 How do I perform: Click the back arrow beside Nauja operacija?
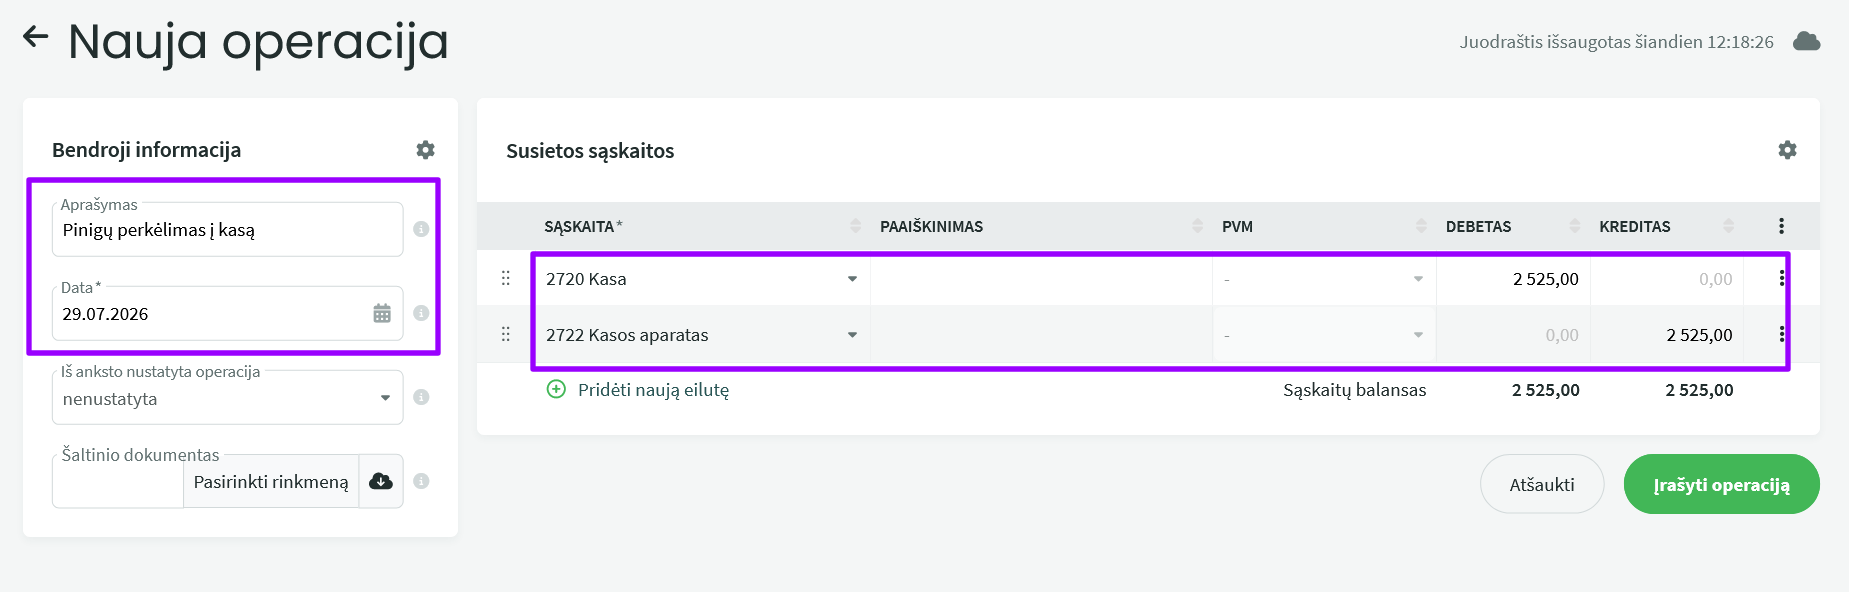[x=35, y=38]
